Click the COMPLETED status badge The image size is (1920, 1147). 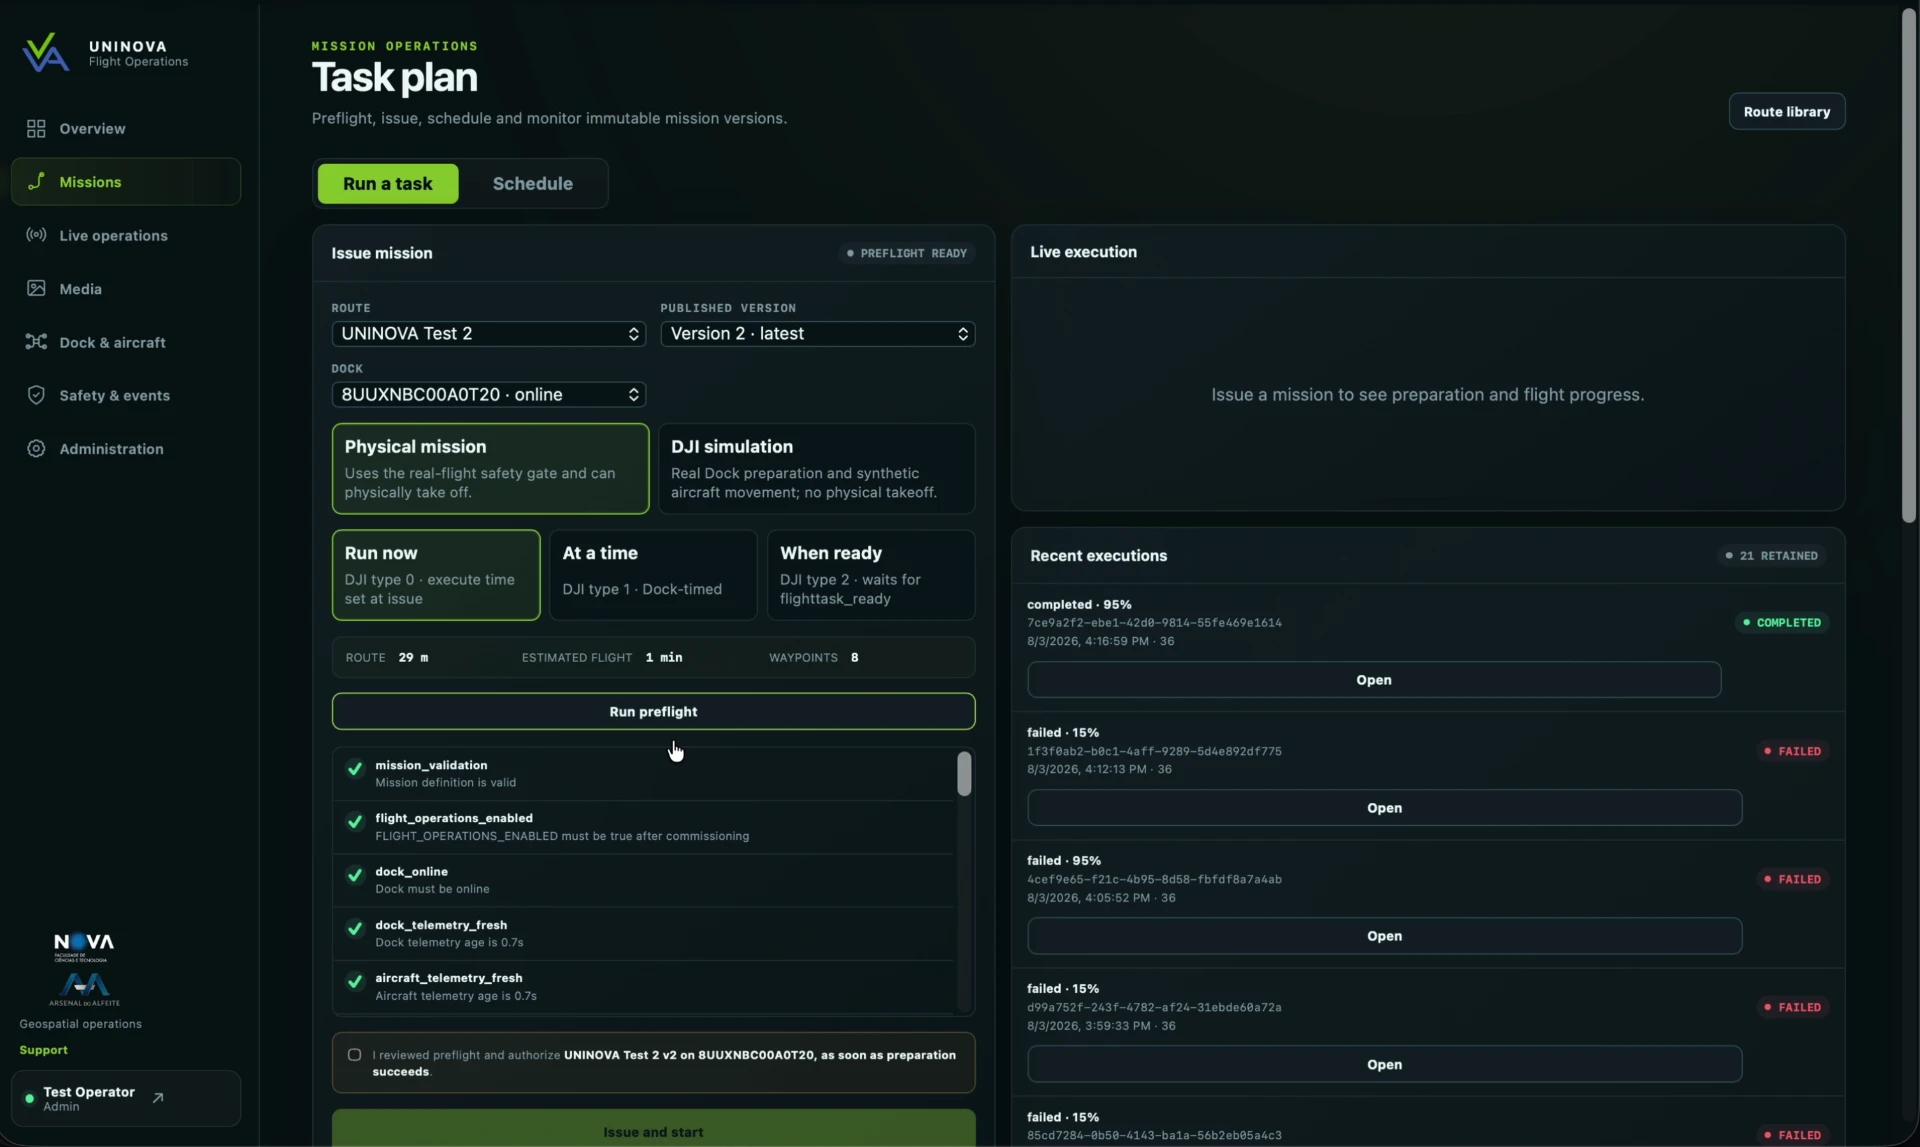(x=1782, y=623)
